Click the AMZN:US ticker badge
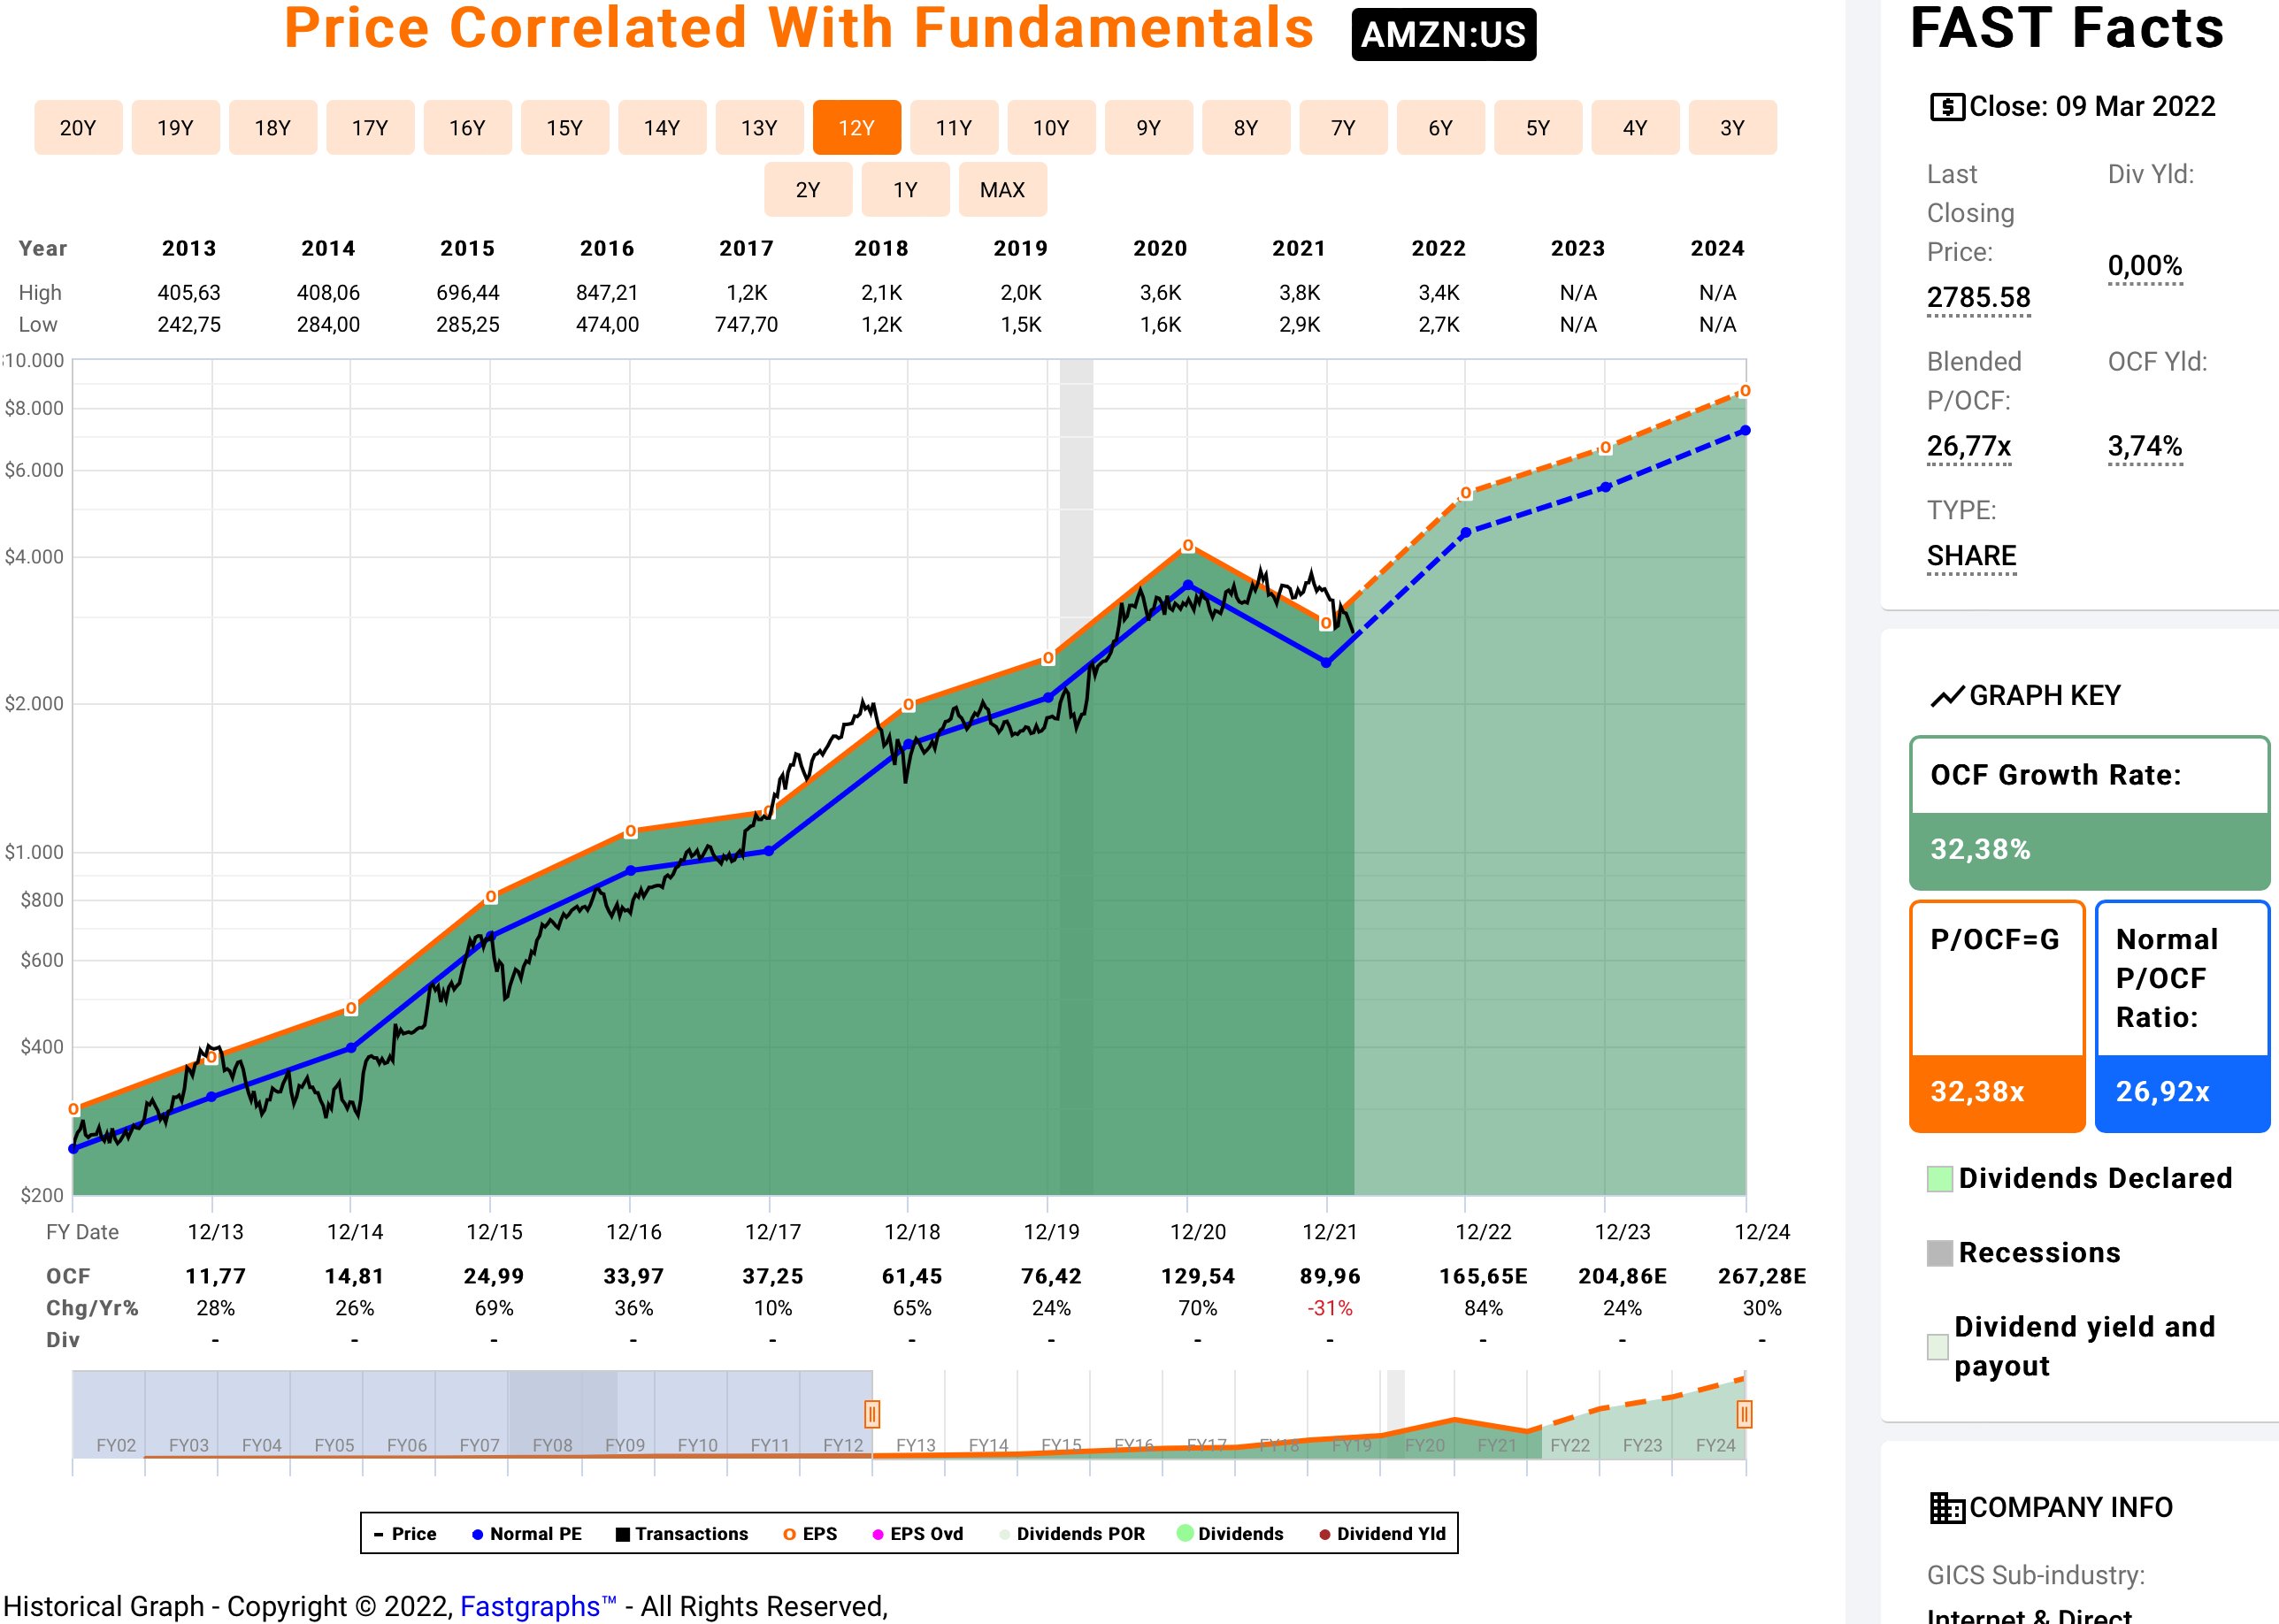 [1443, 35]
